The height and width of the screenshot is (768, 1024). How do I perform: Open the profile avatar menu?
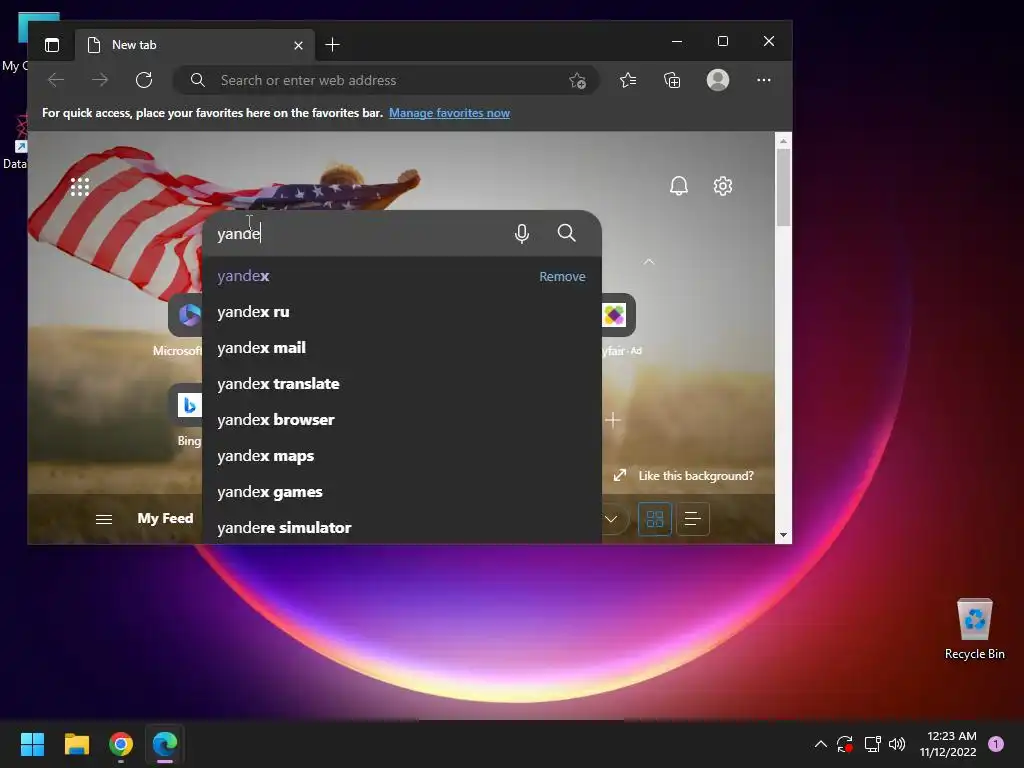(x=718, y=80)
